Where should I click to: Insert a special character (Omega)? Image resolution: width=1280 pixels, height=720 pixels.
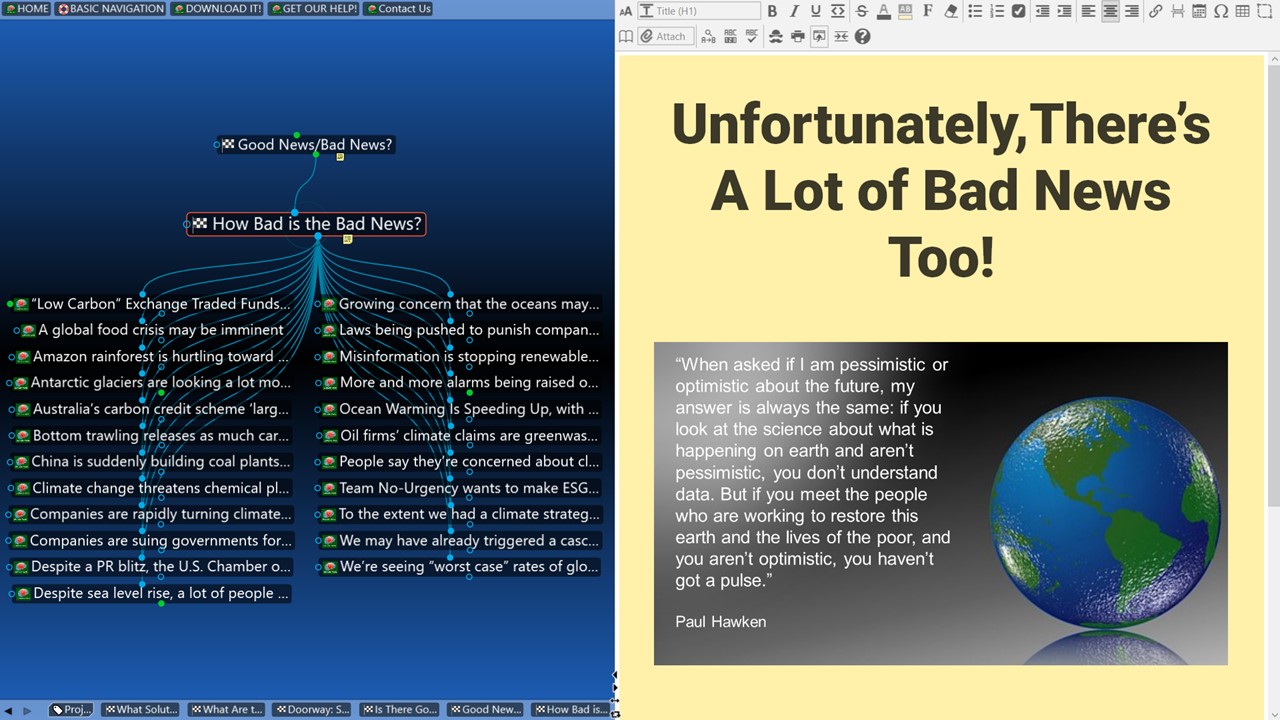(1221, 11)
